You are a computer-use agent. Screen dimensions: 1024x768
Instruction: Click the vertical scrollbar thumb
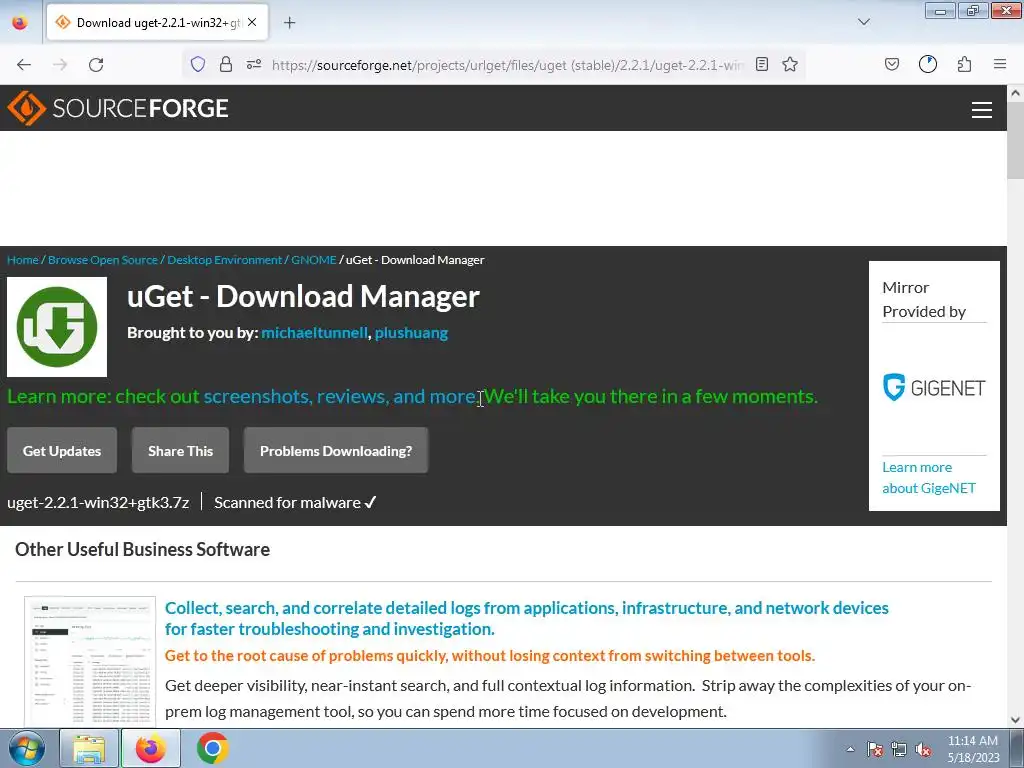coord(1015,140)
